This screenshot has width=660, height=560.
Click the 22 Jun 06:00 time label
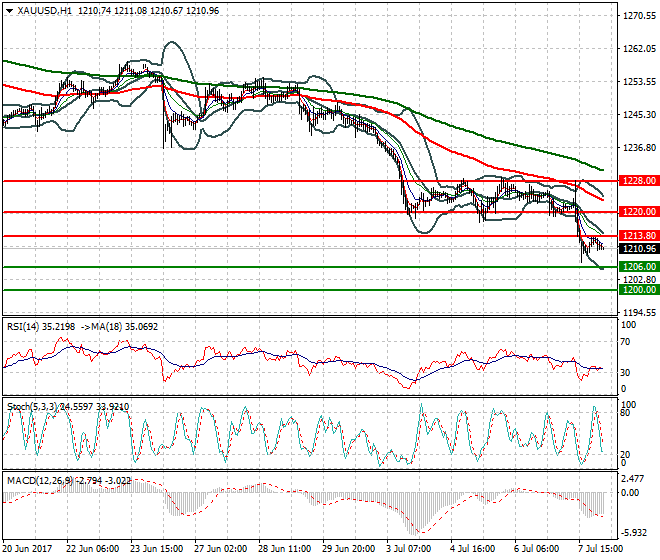93,549
